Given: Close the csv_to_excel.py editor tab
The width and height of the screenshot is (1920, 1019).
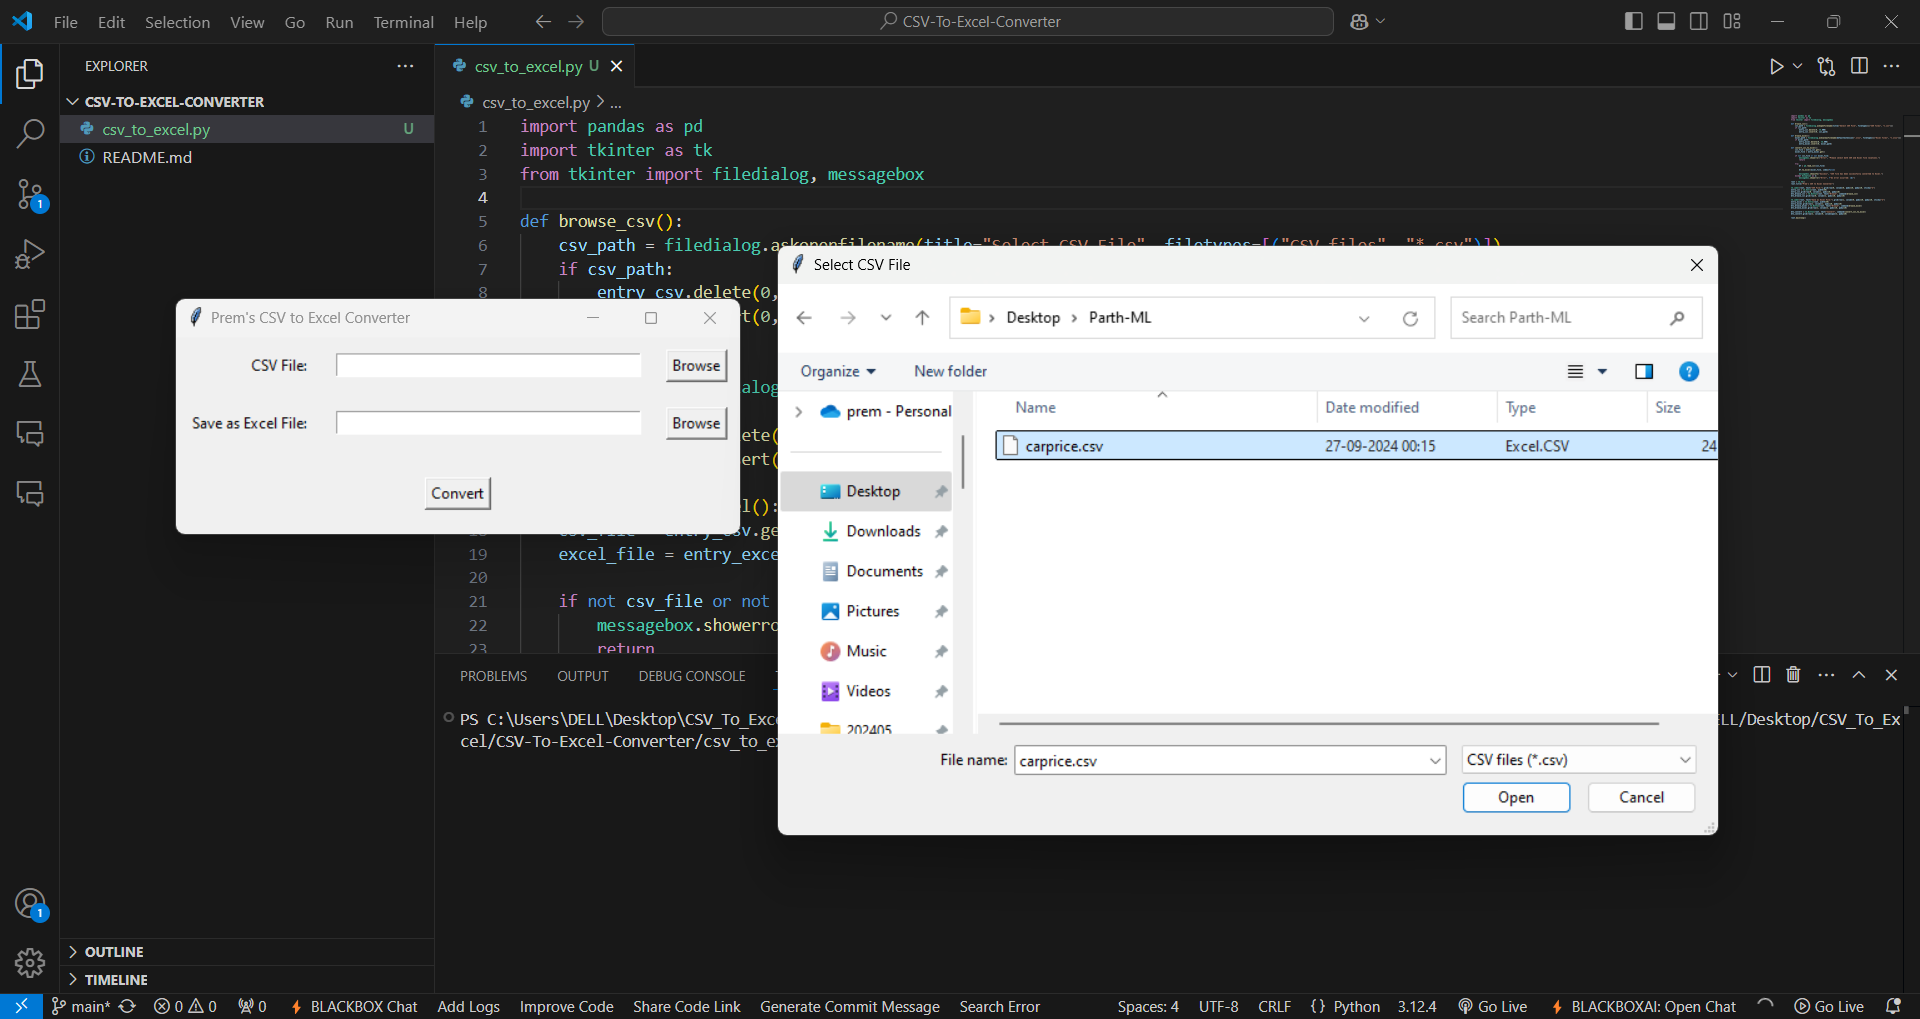Looking at the screenshot, I should click(x=617, y=66).
